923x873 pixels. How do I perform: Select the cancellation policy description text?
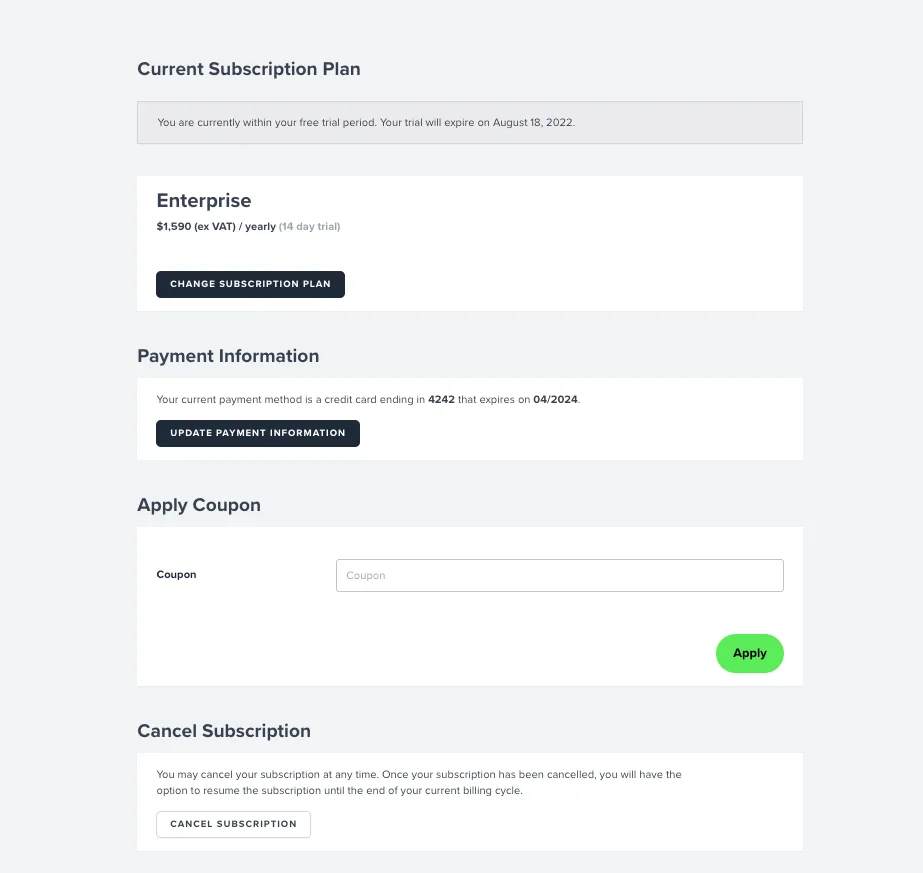pyautogui.click(x=417, y=782)
